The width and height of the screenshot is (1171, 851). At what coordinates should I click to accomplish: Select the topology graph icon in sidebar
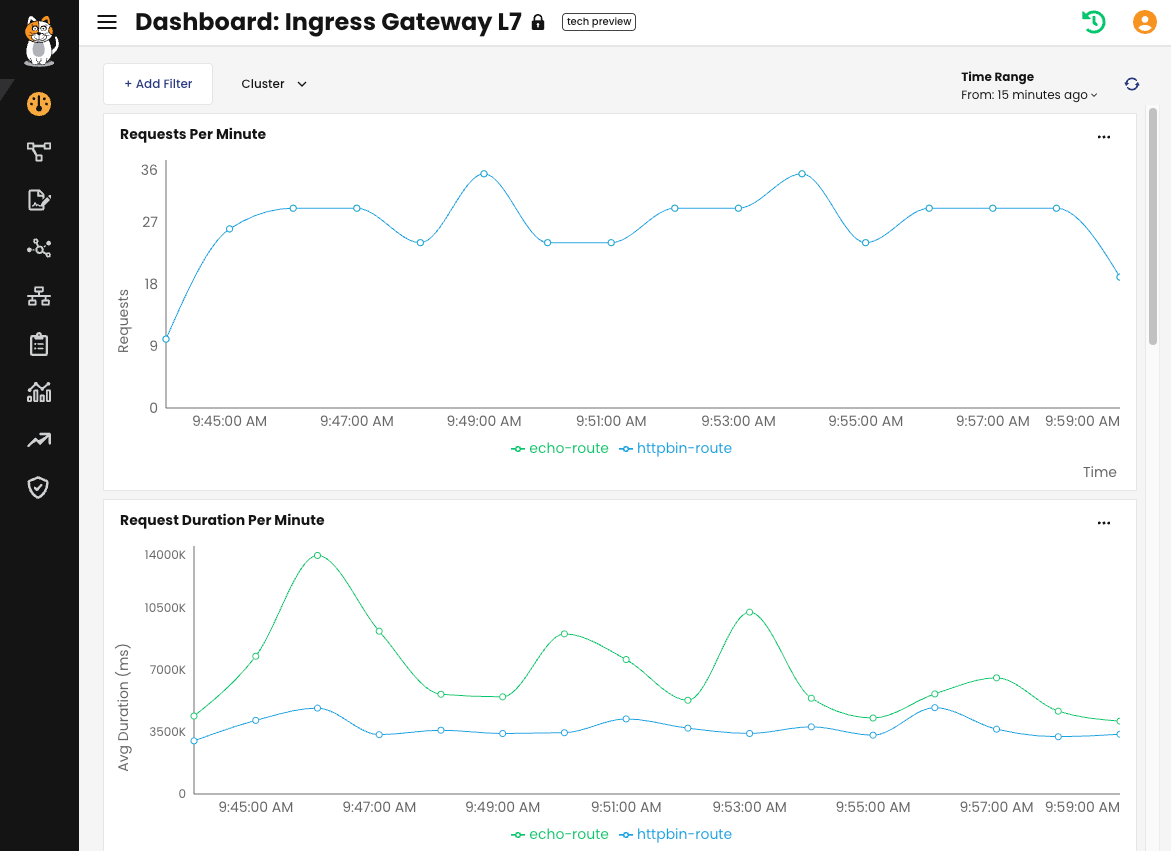click(x=38, y=151)
